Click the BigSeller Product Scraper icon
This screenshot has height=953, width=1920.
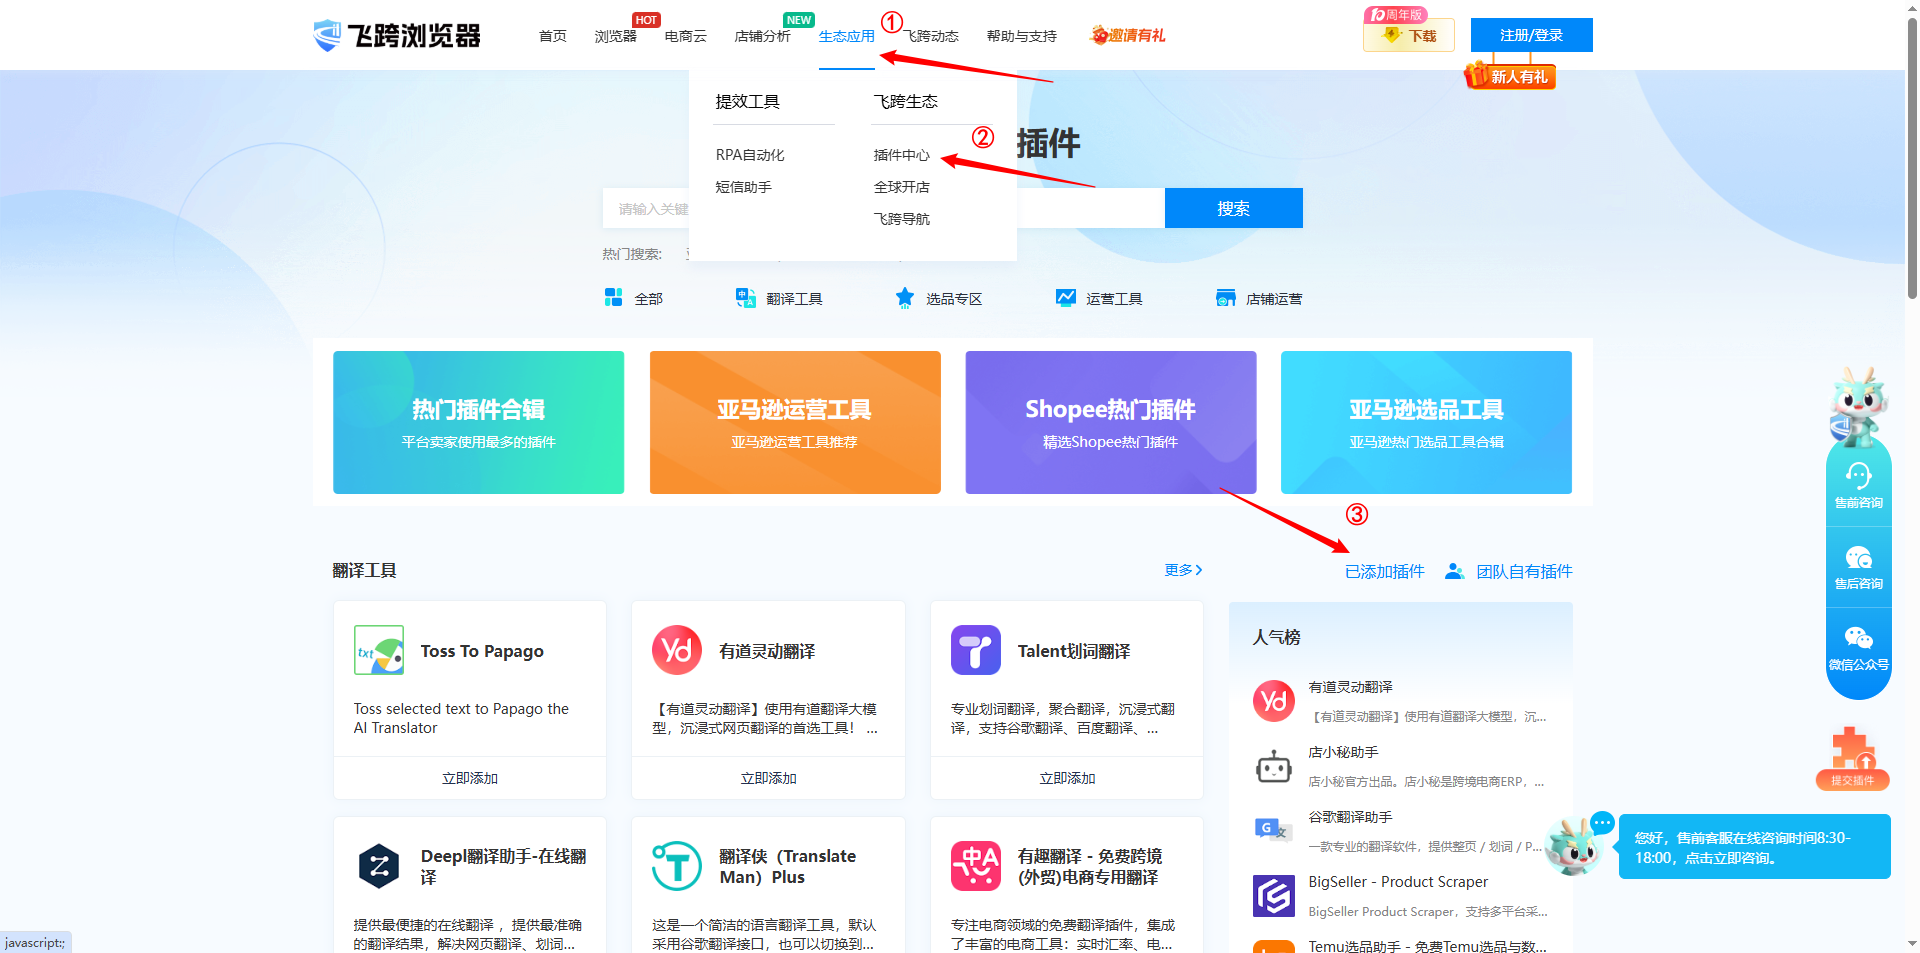[1274, 895]
